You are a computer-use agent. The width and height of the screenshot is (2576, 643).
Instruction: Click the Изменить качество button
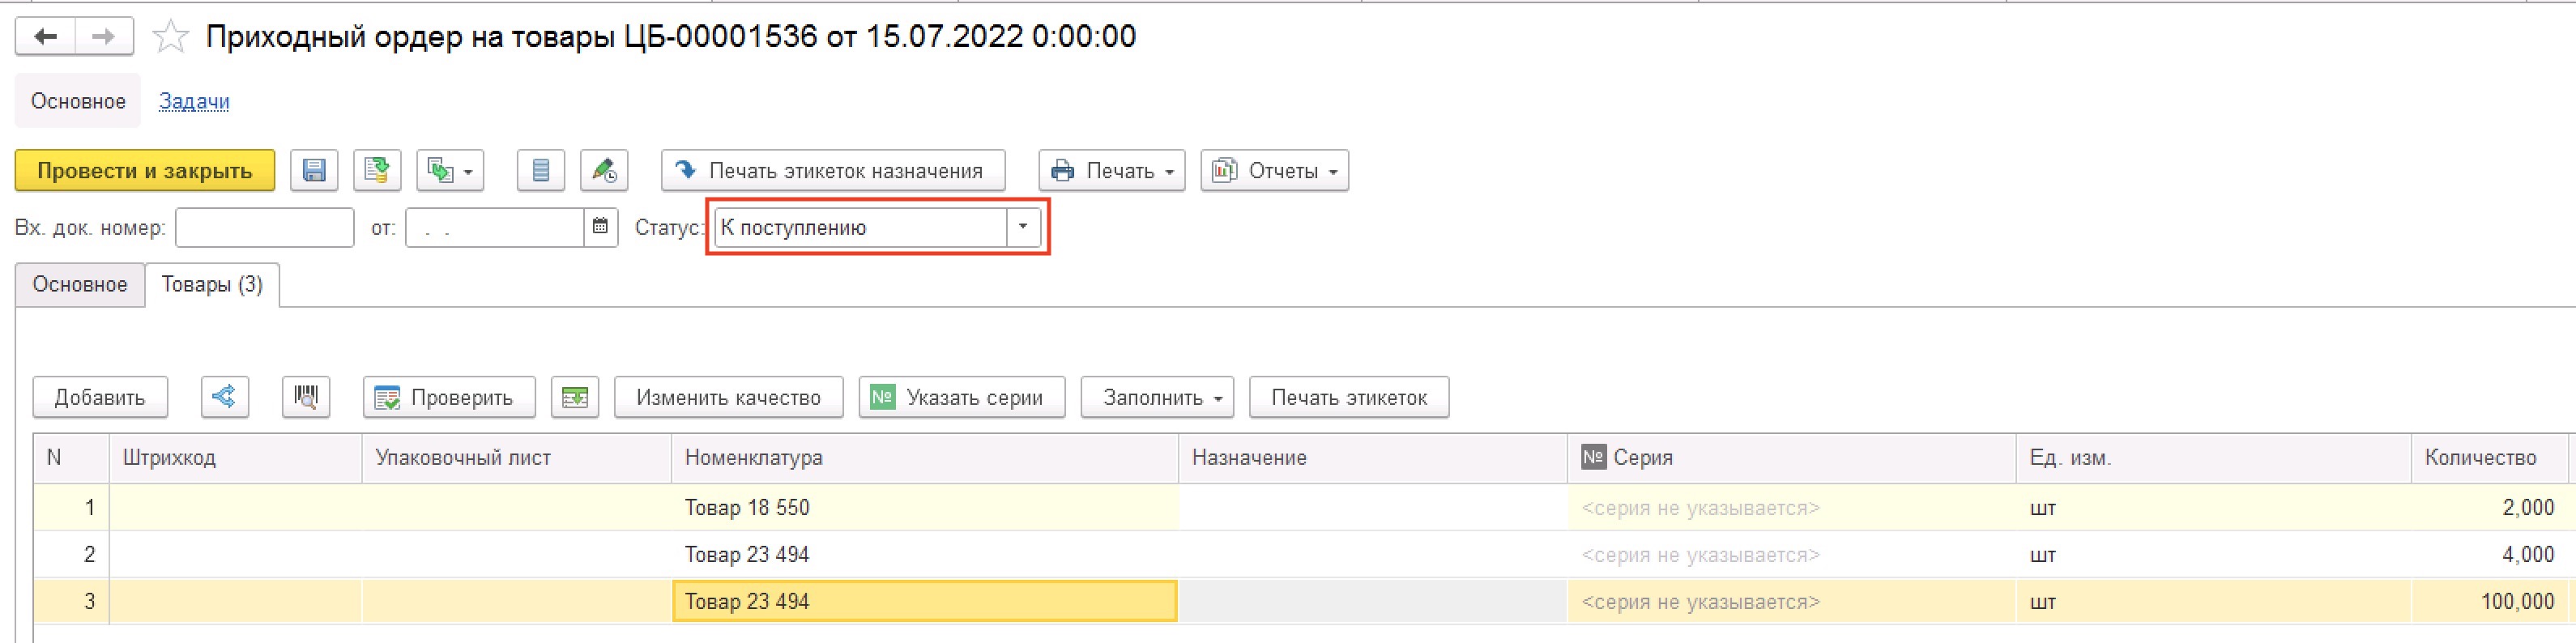(729, 397)
